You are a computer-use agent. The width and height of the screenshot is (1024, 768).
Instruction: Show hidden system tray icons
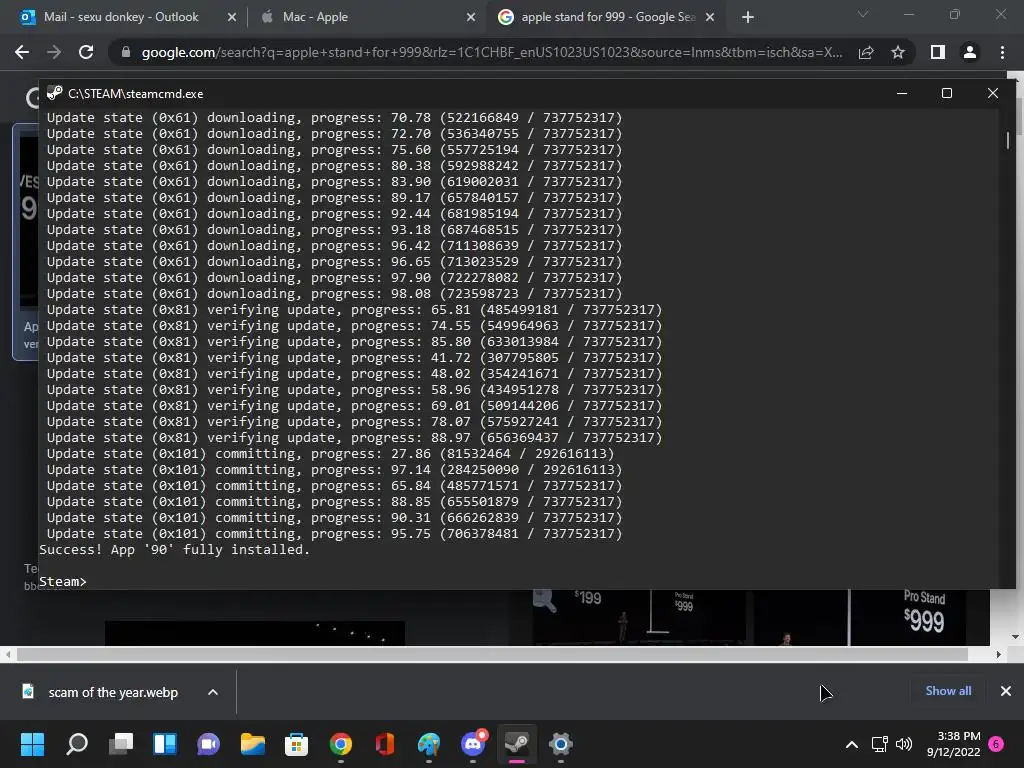(x=852, y=744)
